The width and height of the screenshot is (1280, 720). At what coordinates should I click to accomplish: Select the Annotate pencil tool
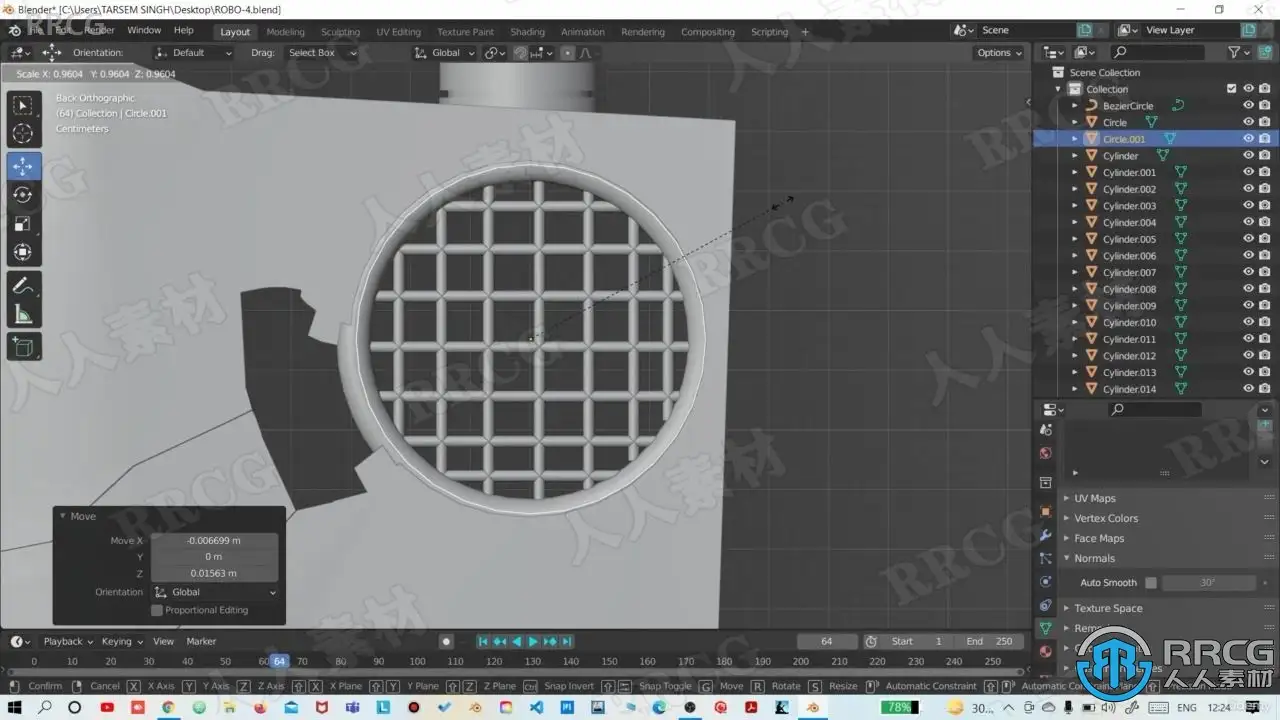(x=24, y=286)
